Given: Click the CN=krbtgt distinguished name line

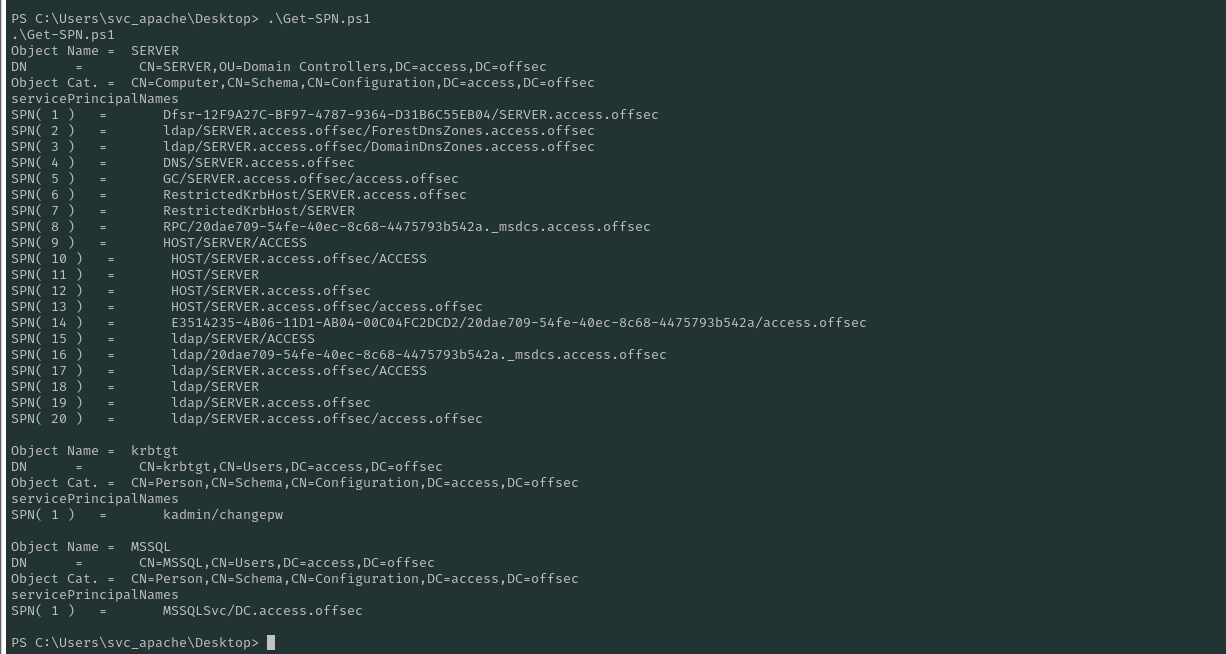Looking at the screenshot, I should [290, 467].
